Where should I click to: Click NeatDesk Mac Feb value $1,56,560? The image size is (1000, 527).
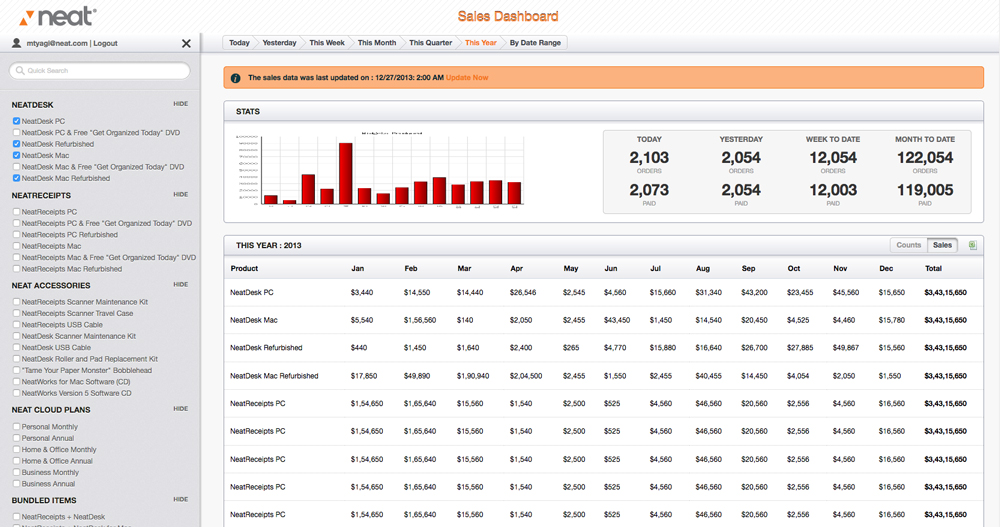[420, 320]
